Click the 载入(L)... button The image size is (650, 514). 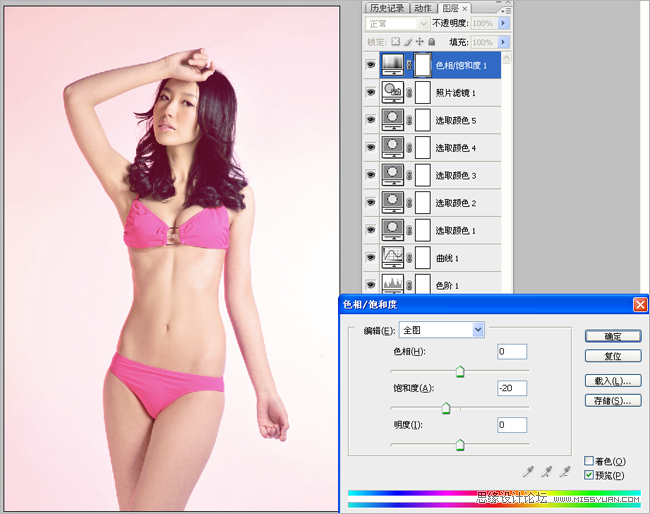613,381
